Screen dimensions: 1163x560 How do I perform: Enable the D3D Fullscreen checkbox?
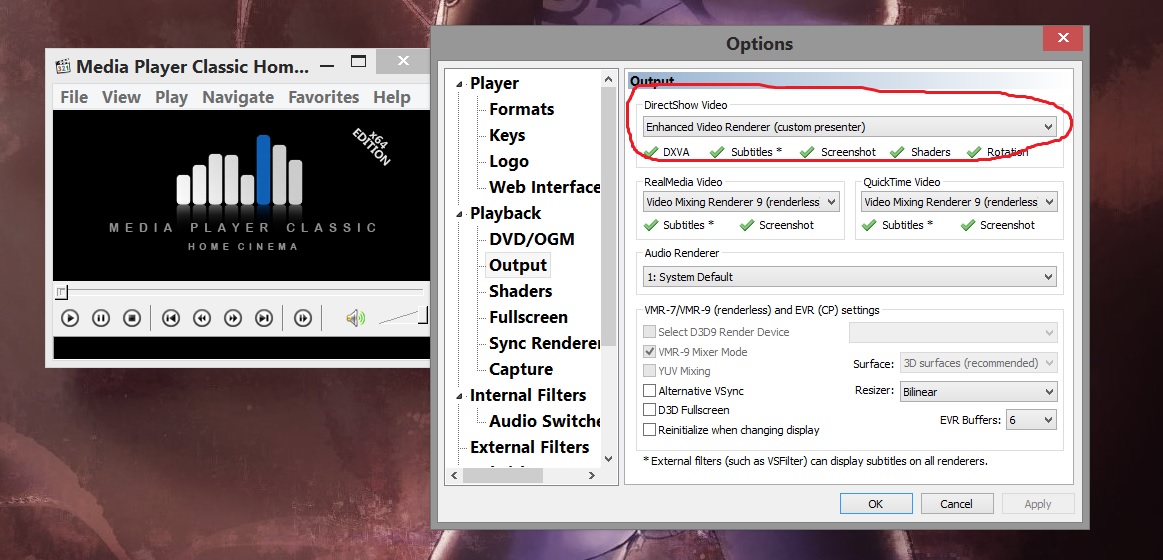650,410
